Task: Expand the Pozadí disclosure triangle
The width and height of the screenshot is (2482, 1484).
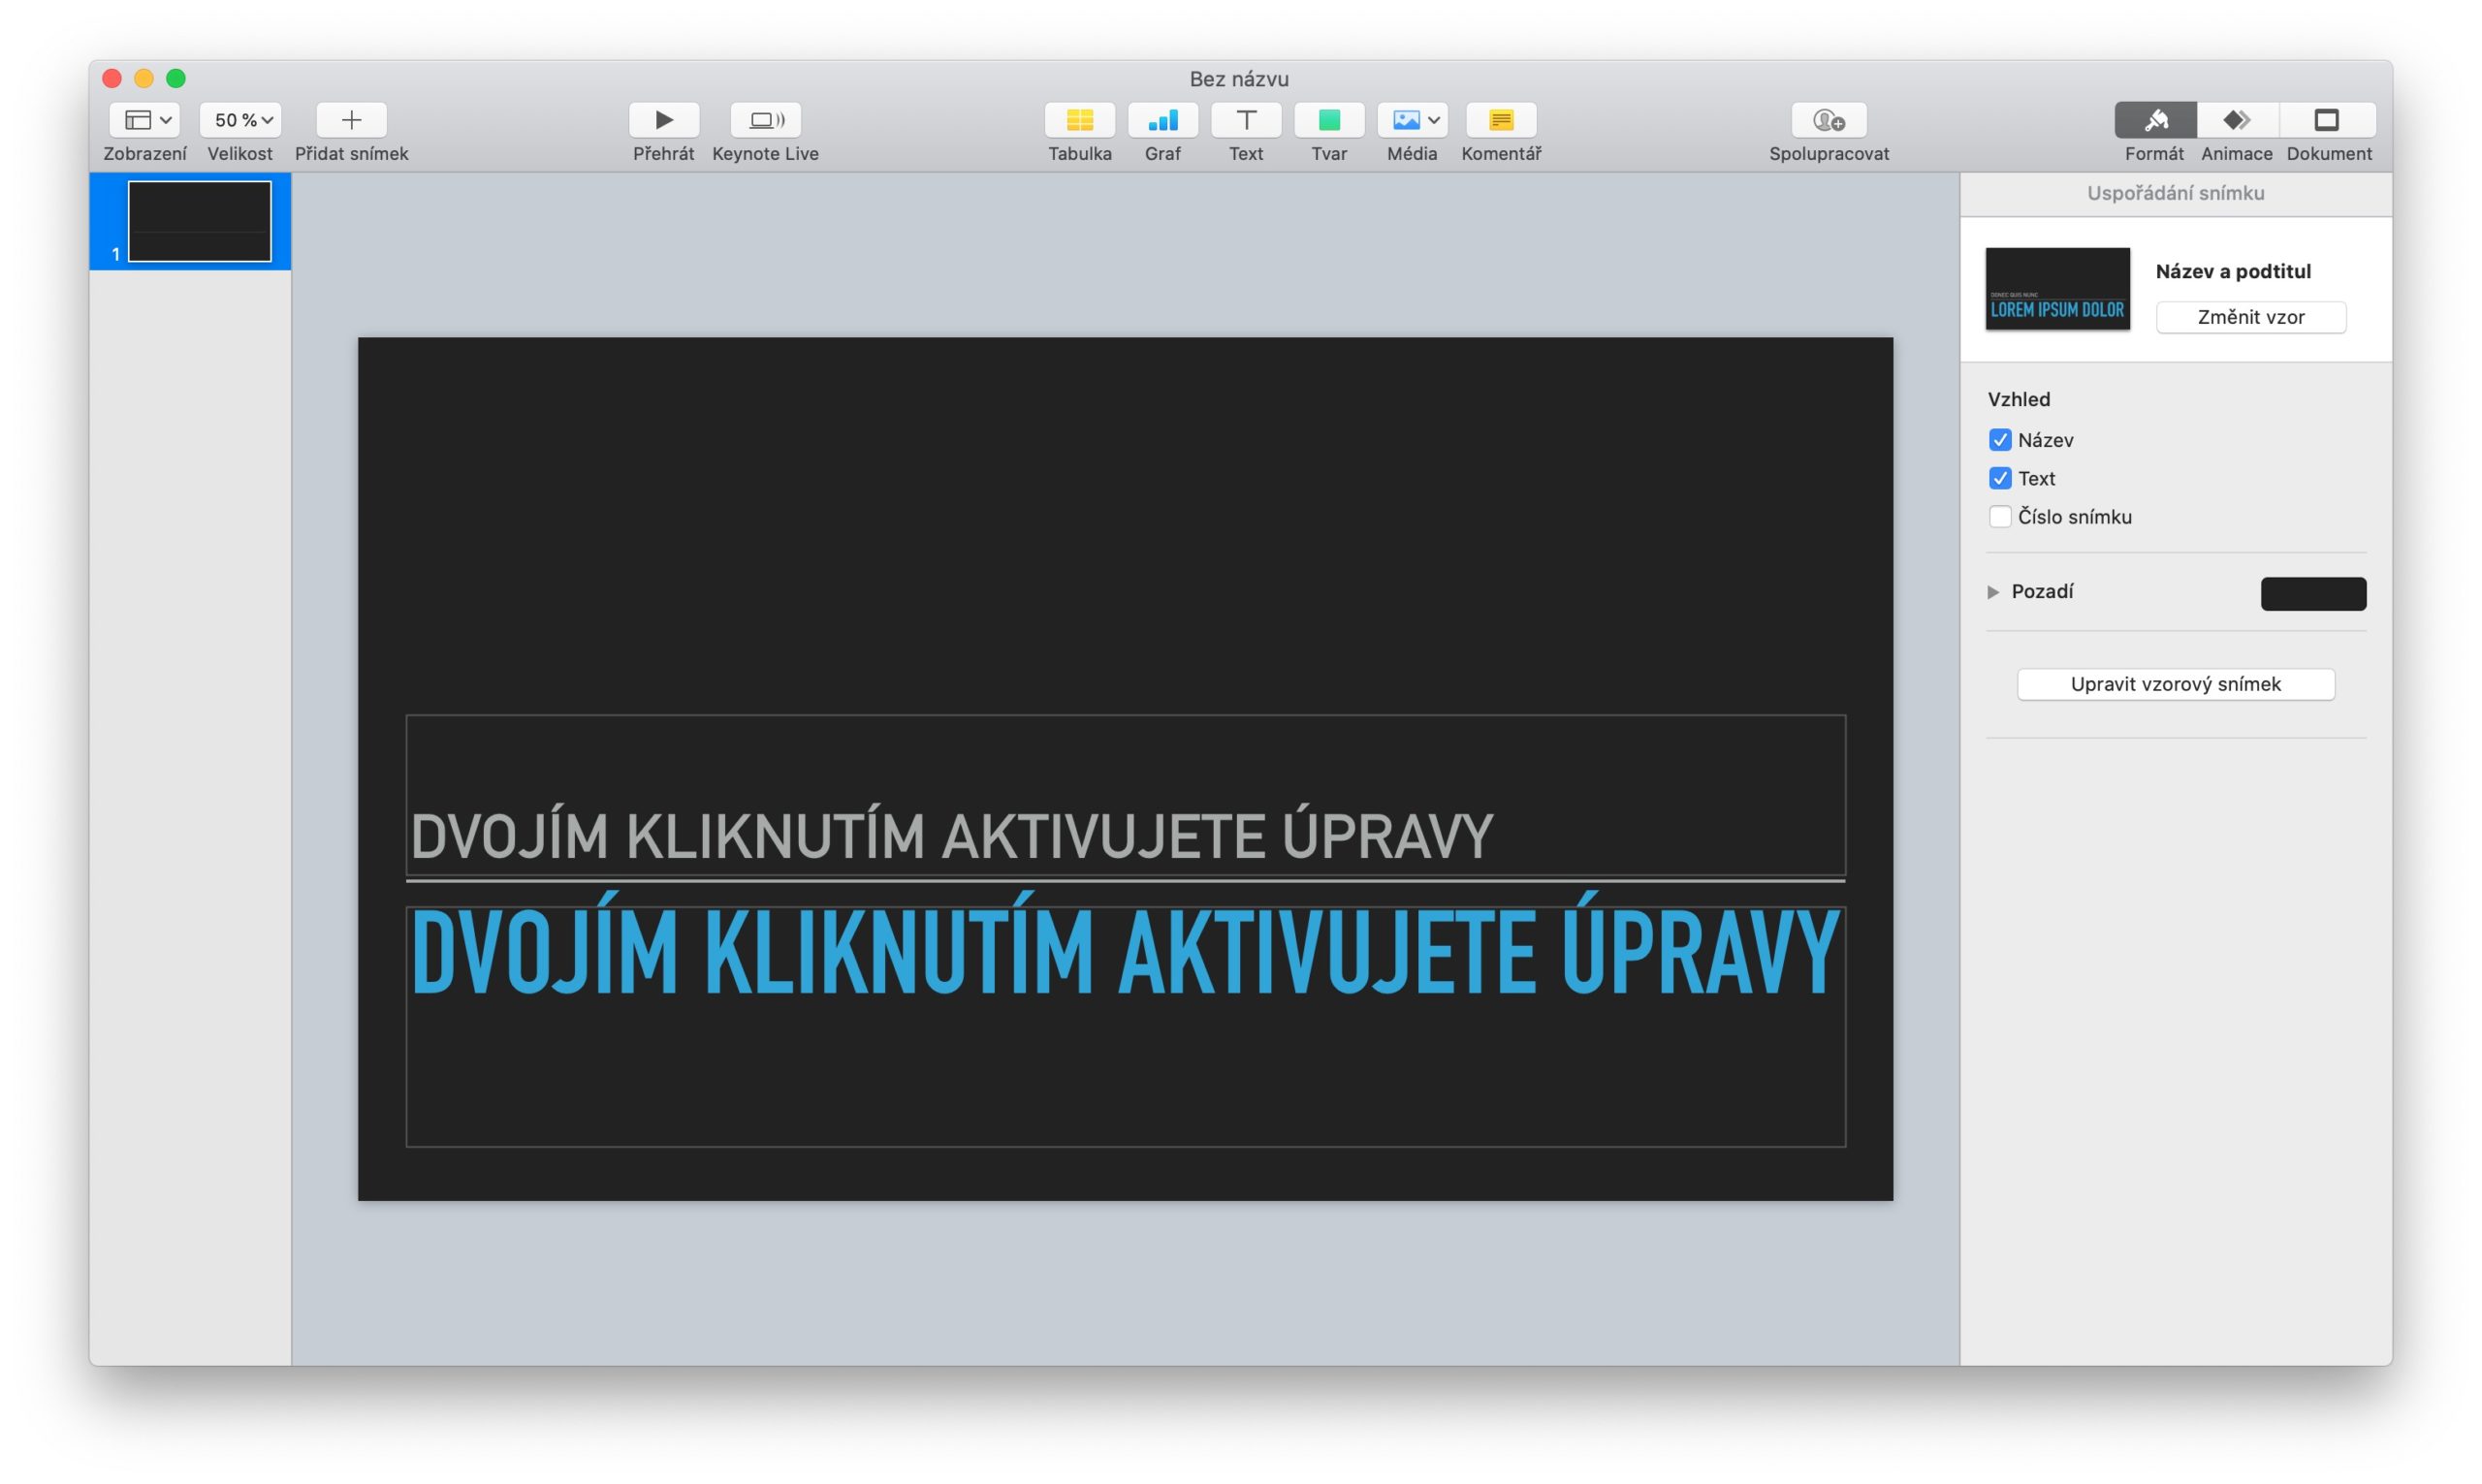Action: pyautogui.click(x=1993, y=592)
